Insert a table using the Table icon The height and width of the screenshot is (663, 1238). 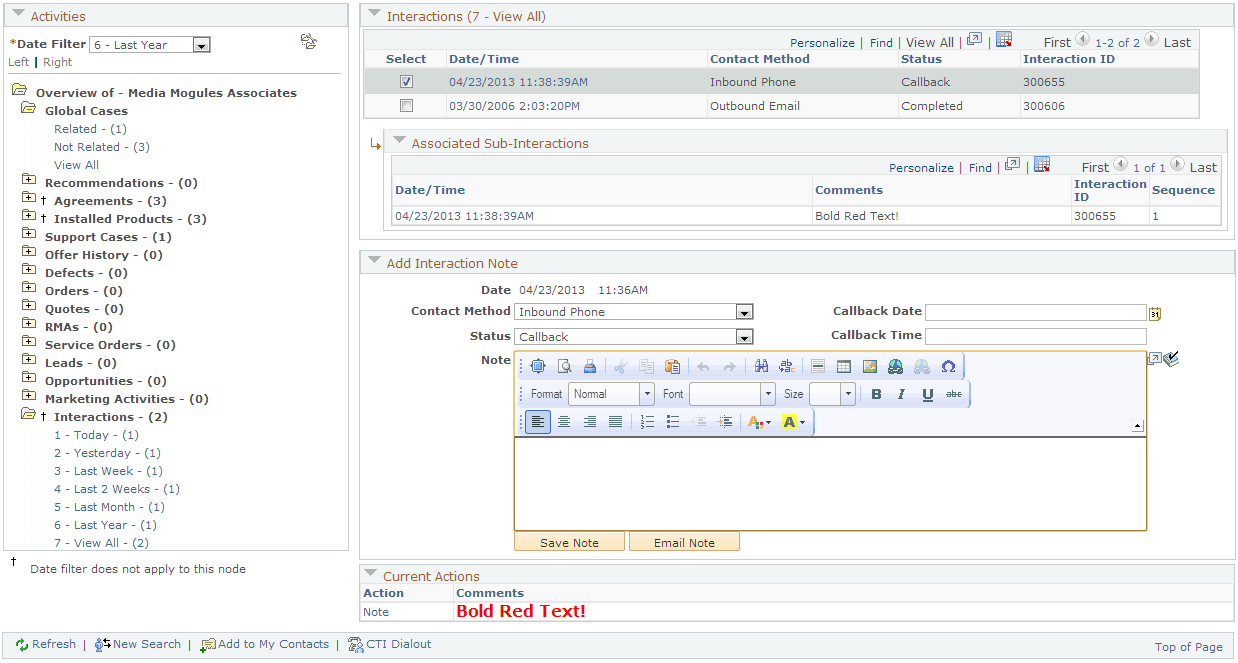click(x=844, y=366)
